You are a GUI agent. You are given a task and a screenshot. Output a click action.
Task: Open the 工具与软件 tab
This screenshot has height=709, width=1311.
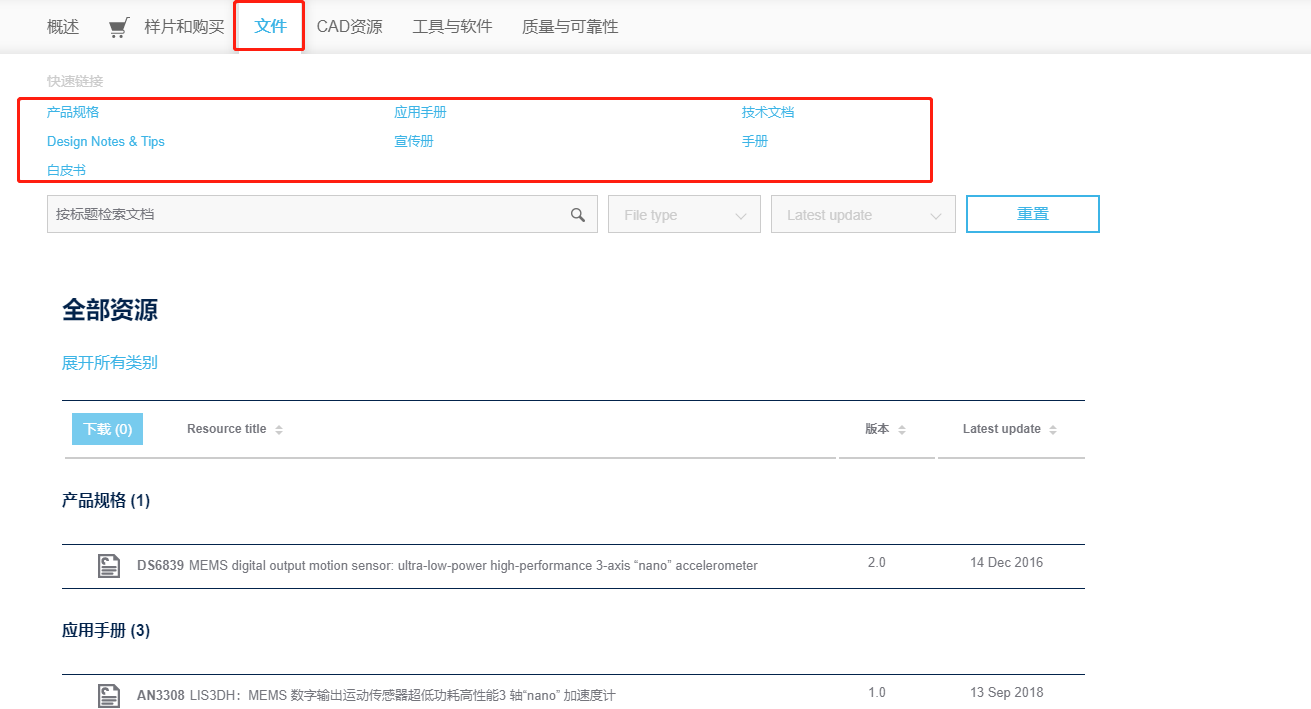[452, 27]
